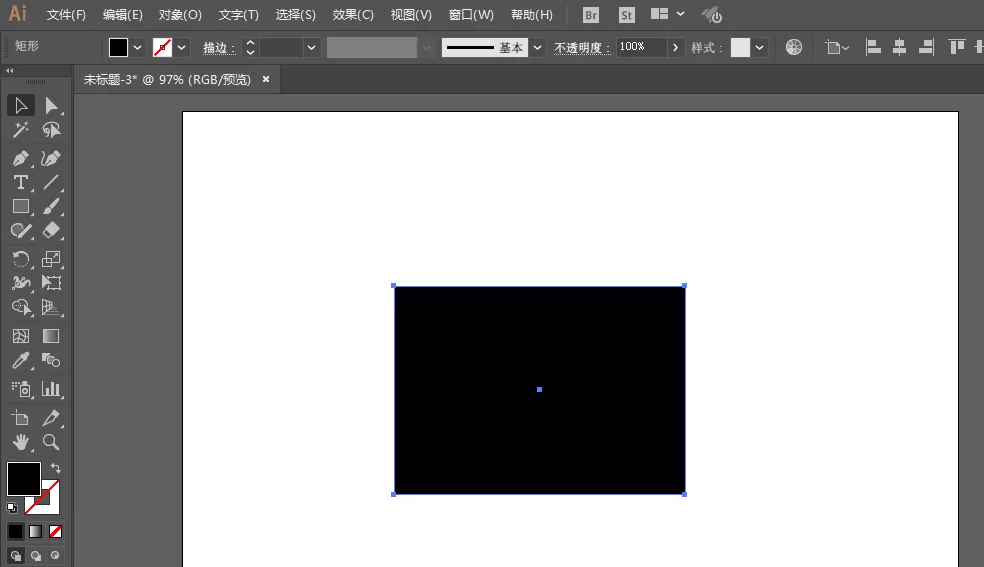Expand the opacity slider arrow
984x567 pixels.
(x=675, y=48)
